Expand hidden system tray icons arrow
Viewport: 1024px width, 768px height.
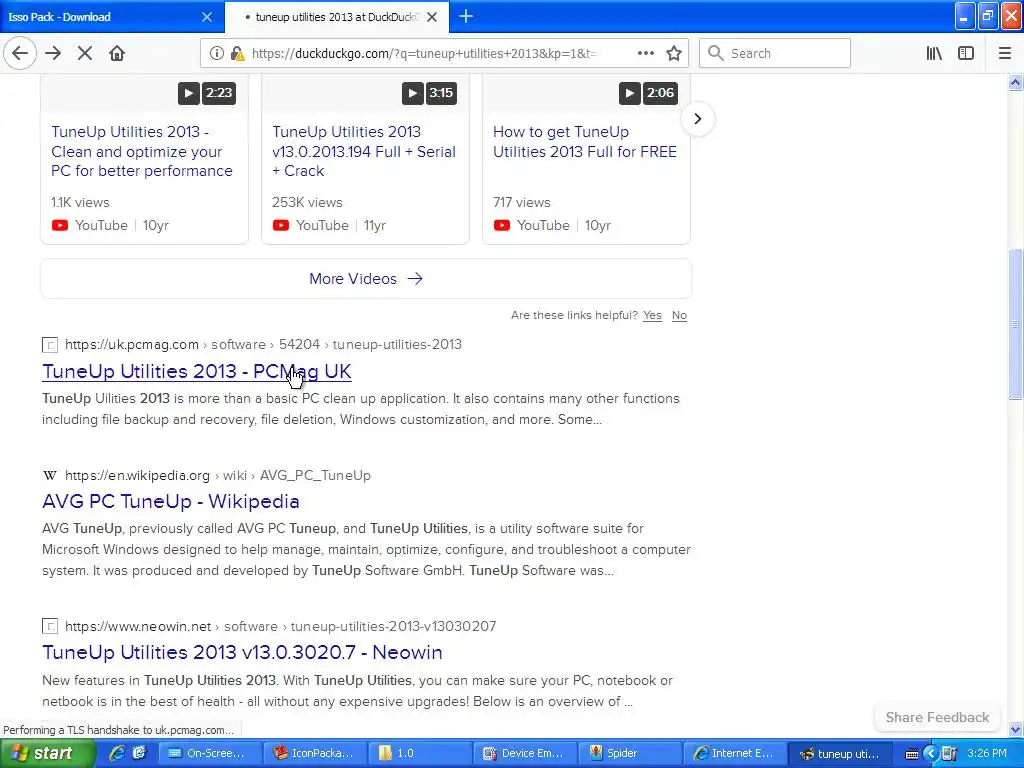(x=931, y=754)
